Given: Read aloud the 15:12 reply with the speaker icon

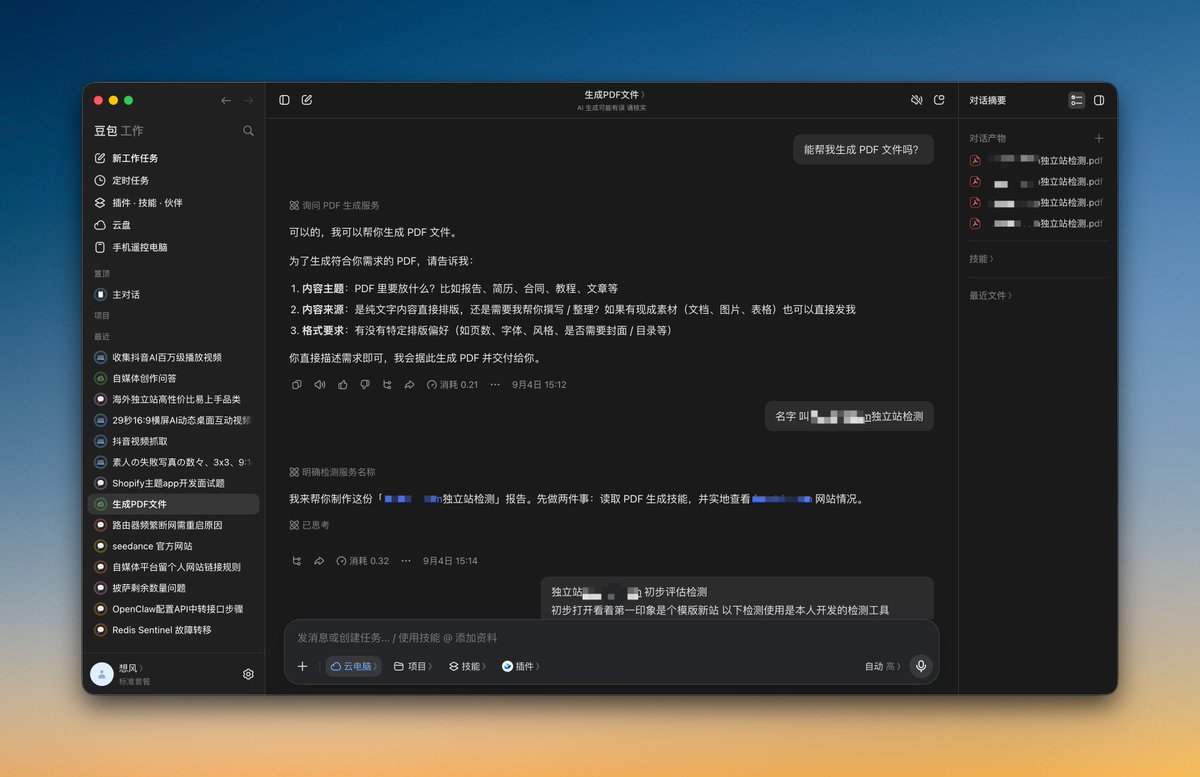Looking at the screenshot, I should [319, 384].
